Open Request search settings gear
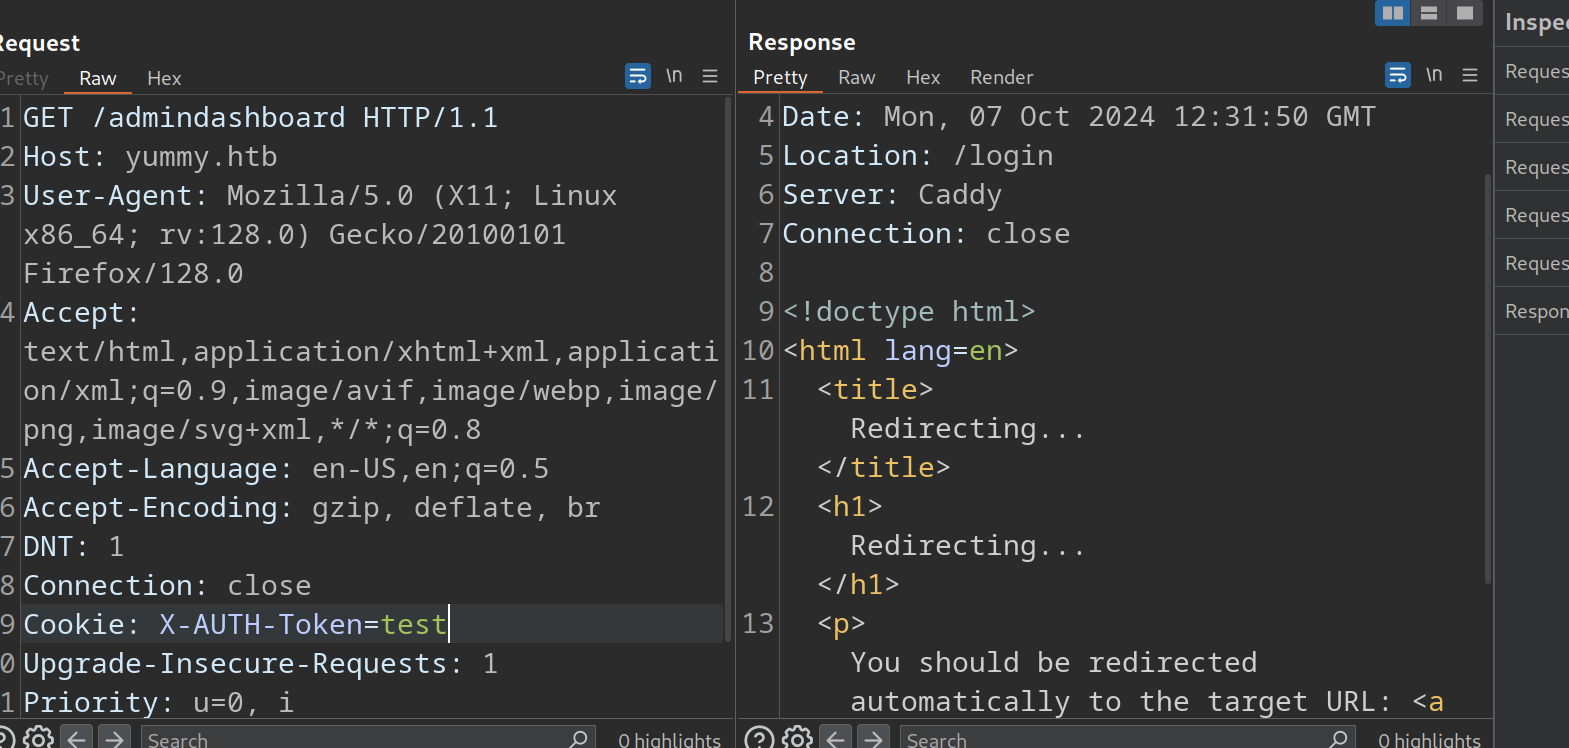 pos(38,738)
